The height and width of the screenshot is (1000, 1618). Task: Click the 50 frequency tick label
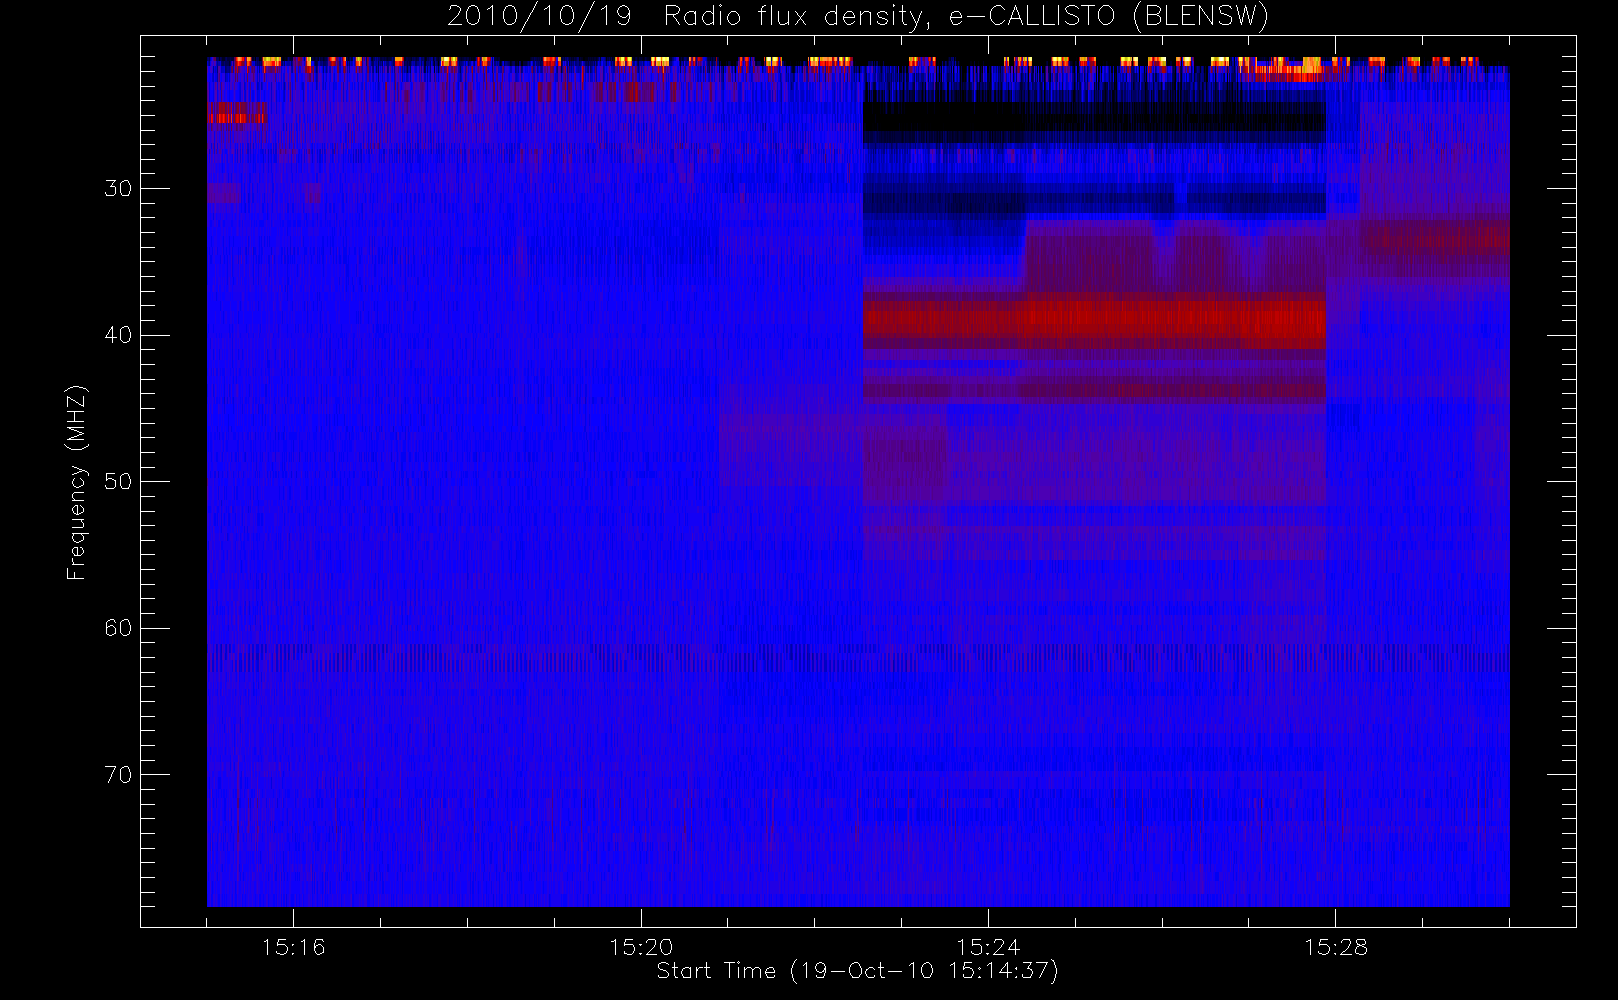(118, 482)
